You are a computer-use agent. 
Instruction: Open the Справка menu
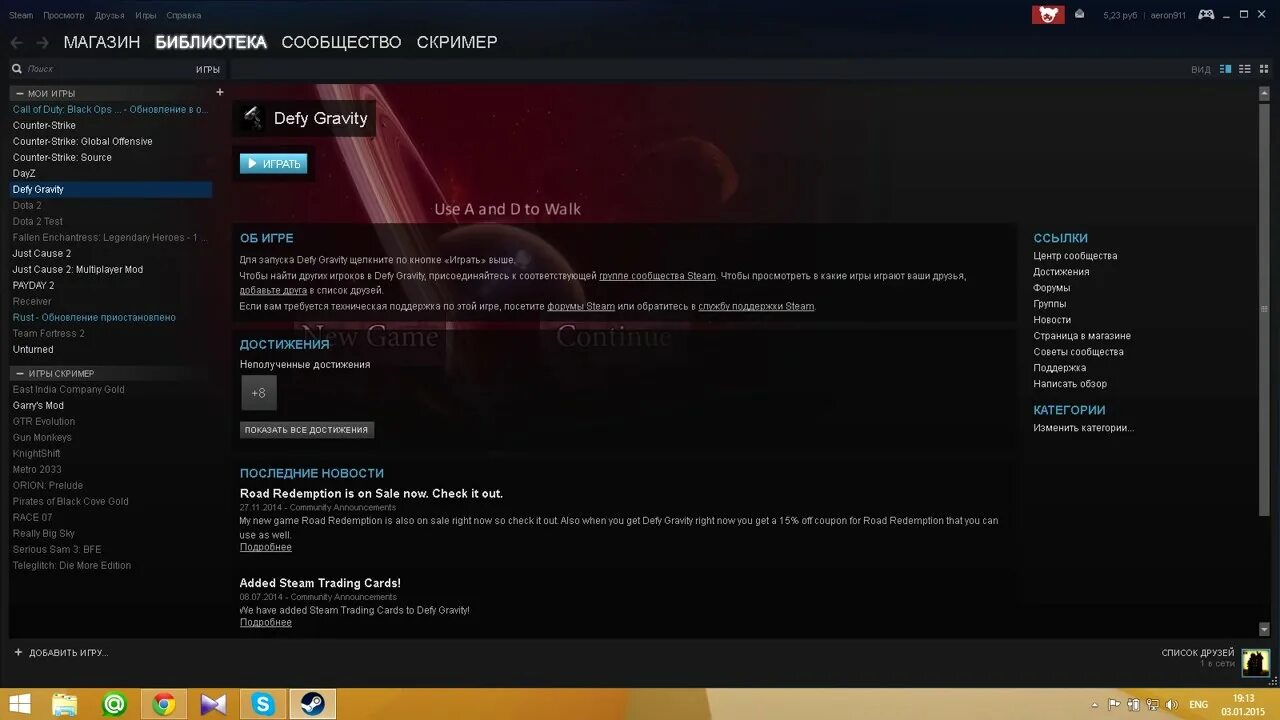pyautogui.click(x=184, y=15)
